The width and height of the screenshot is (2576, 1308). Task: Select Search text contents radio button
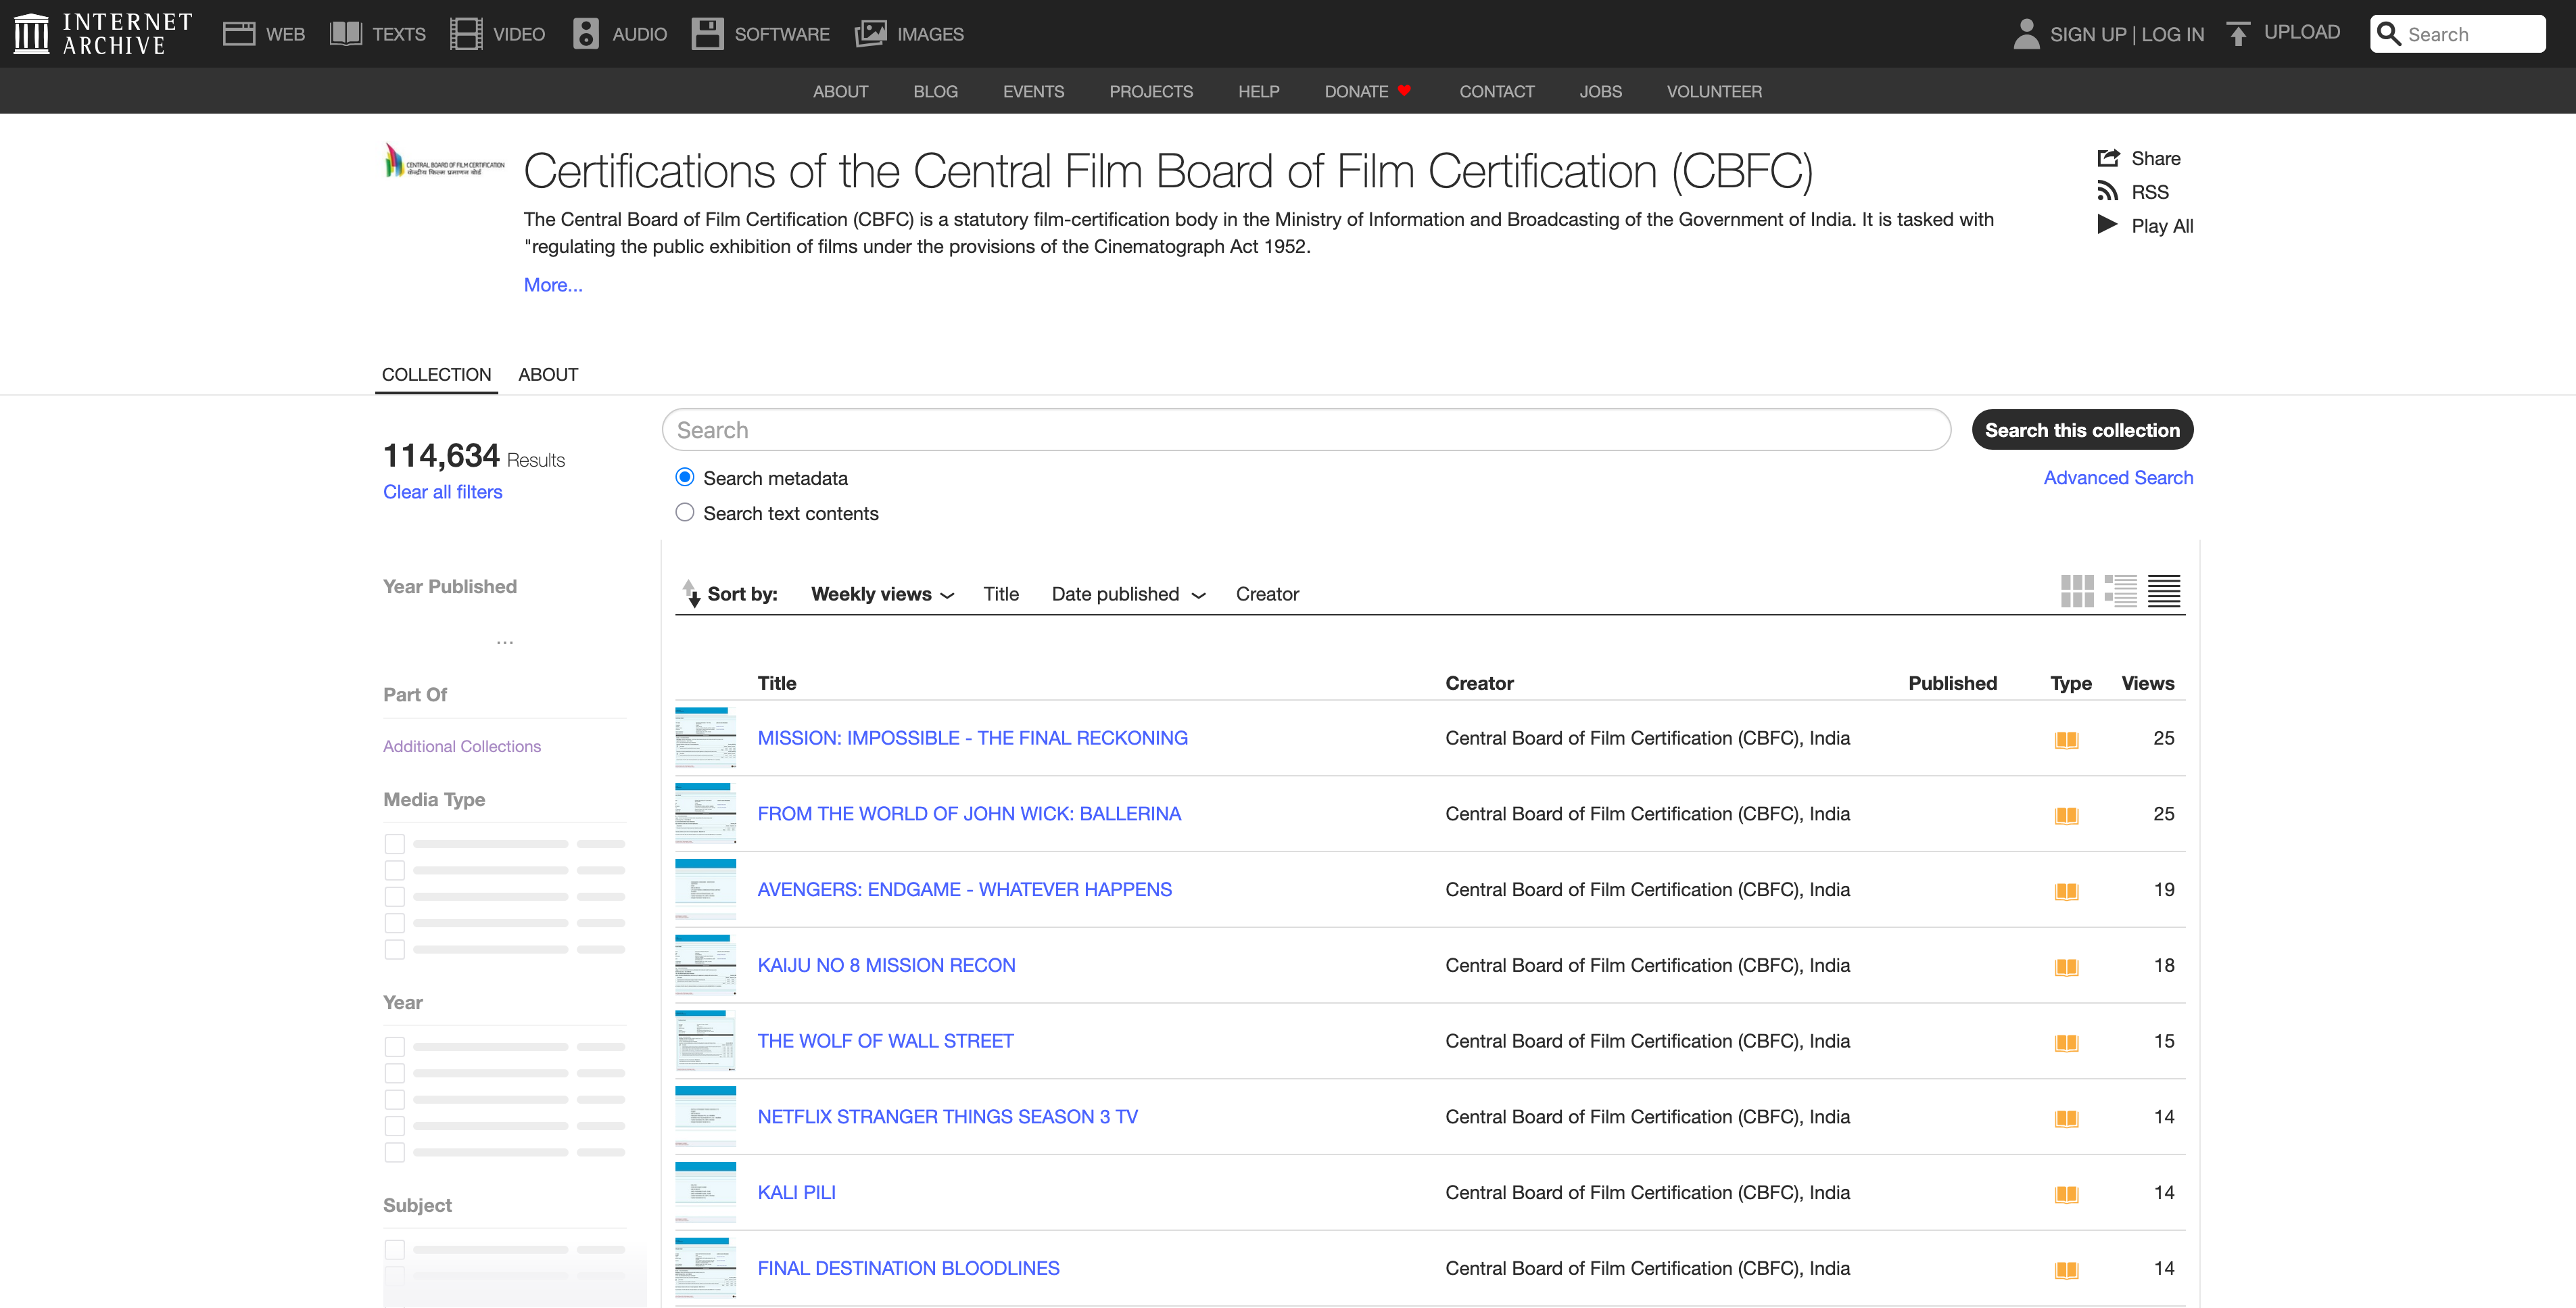(685, 513)
